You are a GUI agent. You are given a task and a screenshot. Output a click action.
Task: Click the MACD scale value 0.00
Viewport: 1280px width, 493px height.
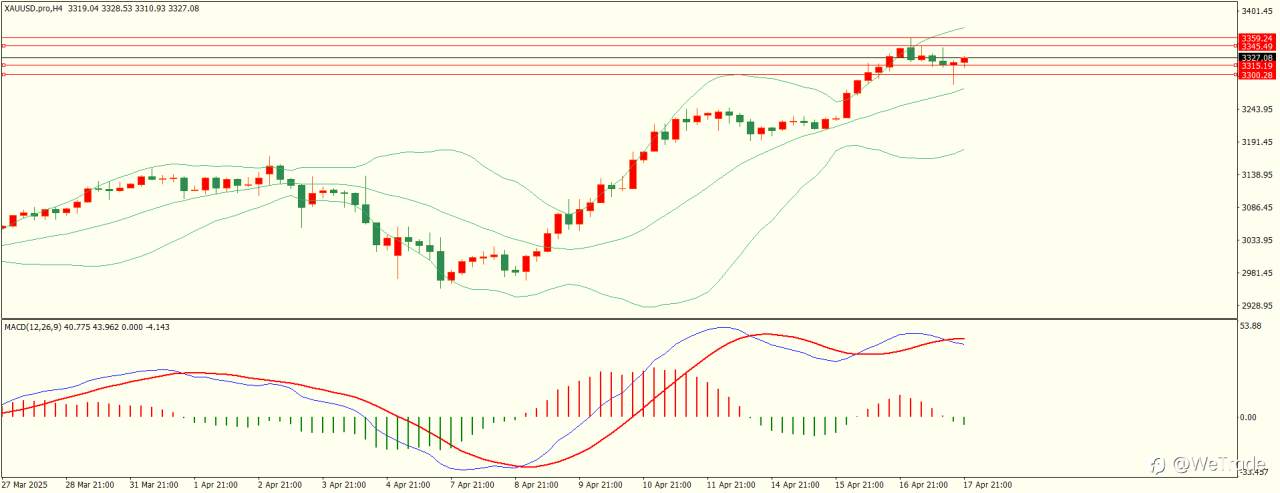pos(1249,417)
